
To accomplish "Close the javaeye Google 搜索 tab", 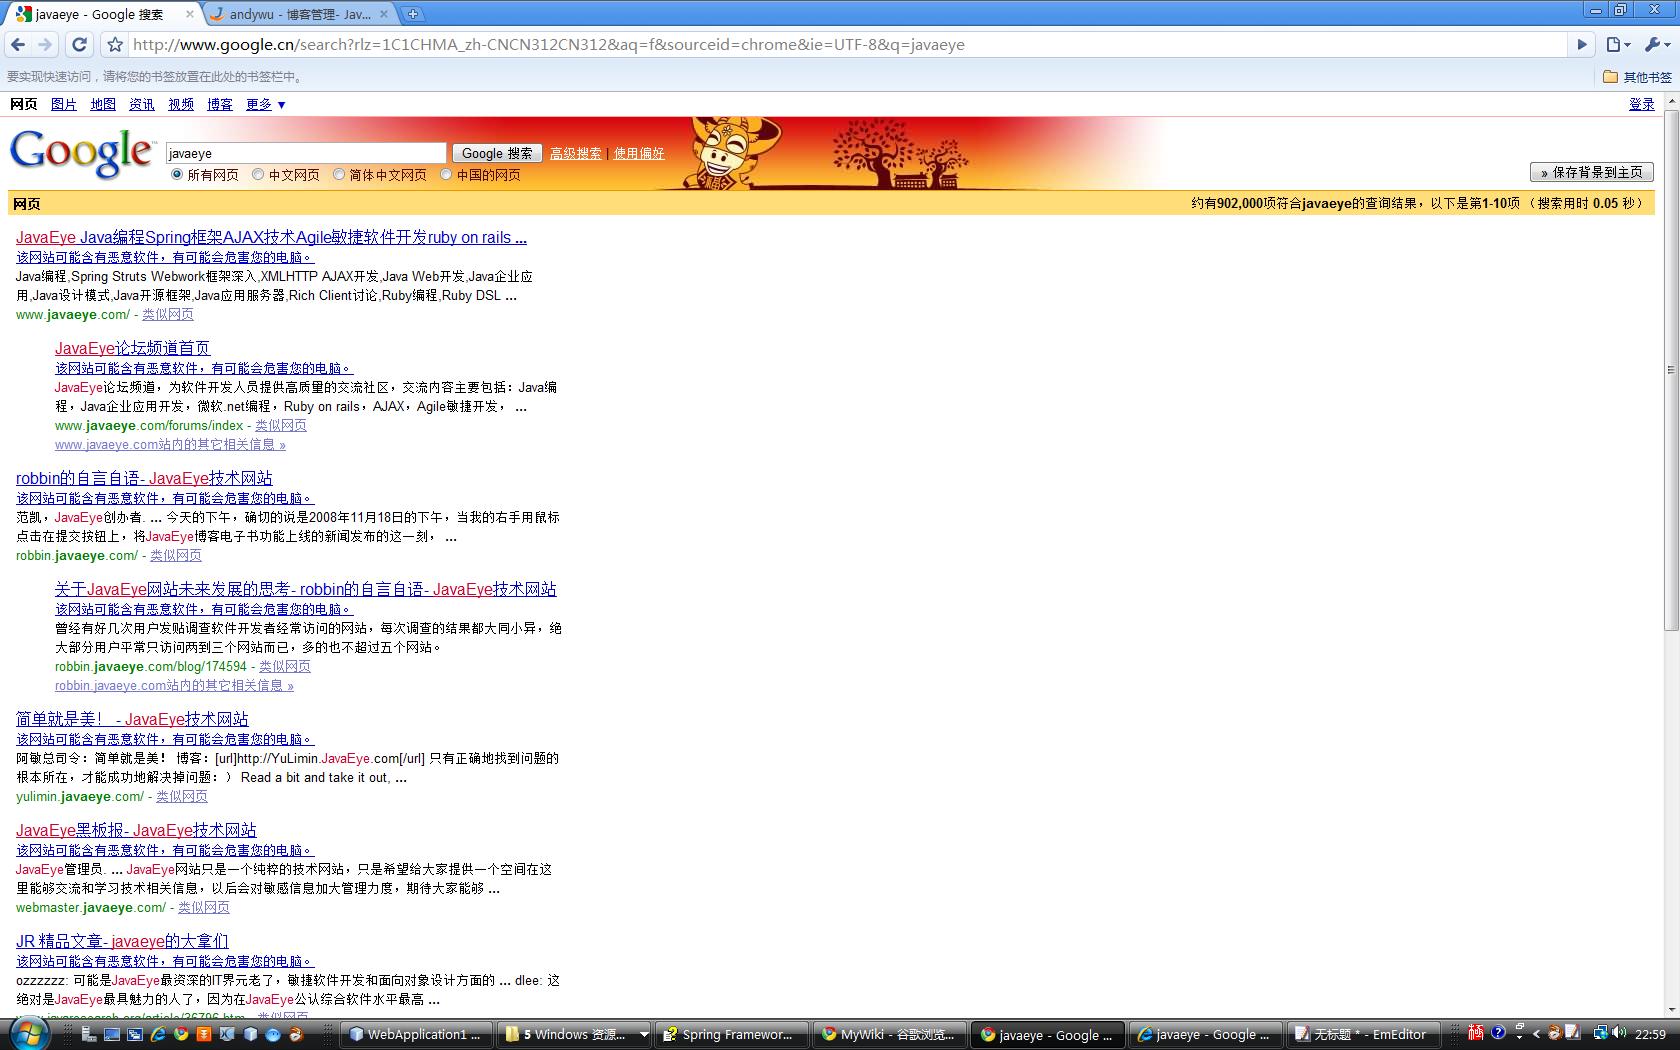I will click(190, 14).
